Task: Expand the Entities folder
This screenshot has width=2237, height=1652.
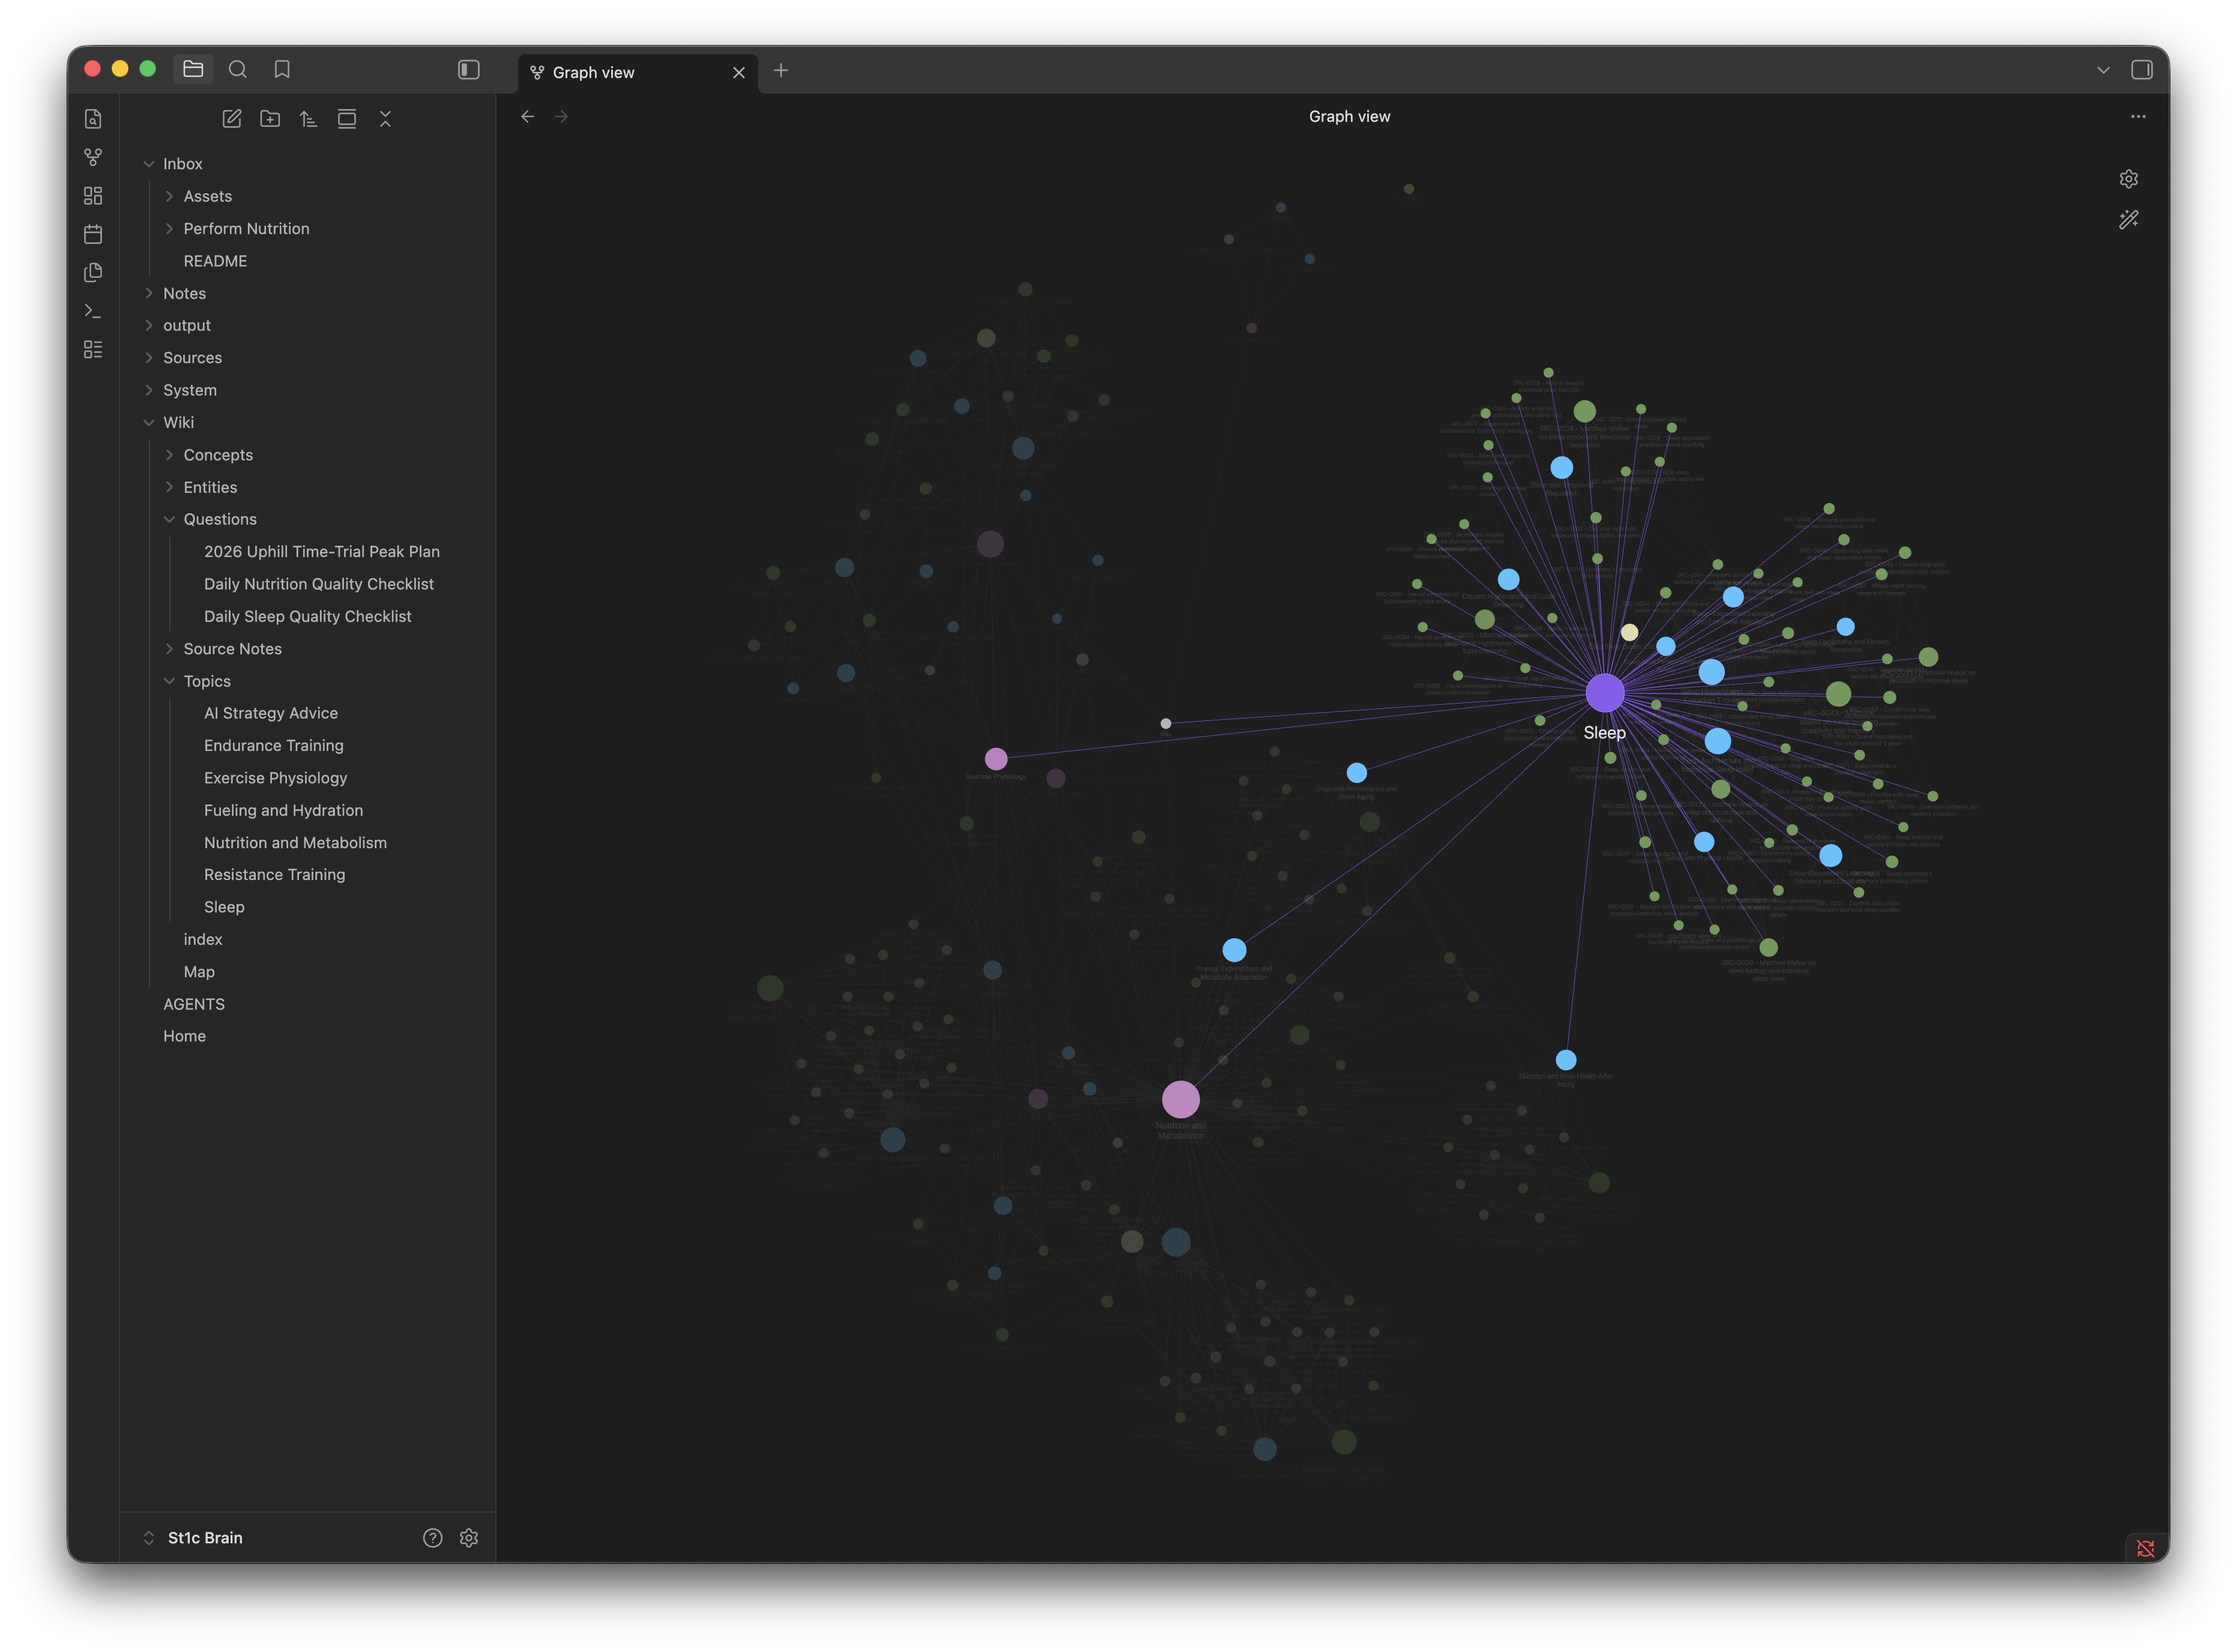Action: click(x=169, y=487)
